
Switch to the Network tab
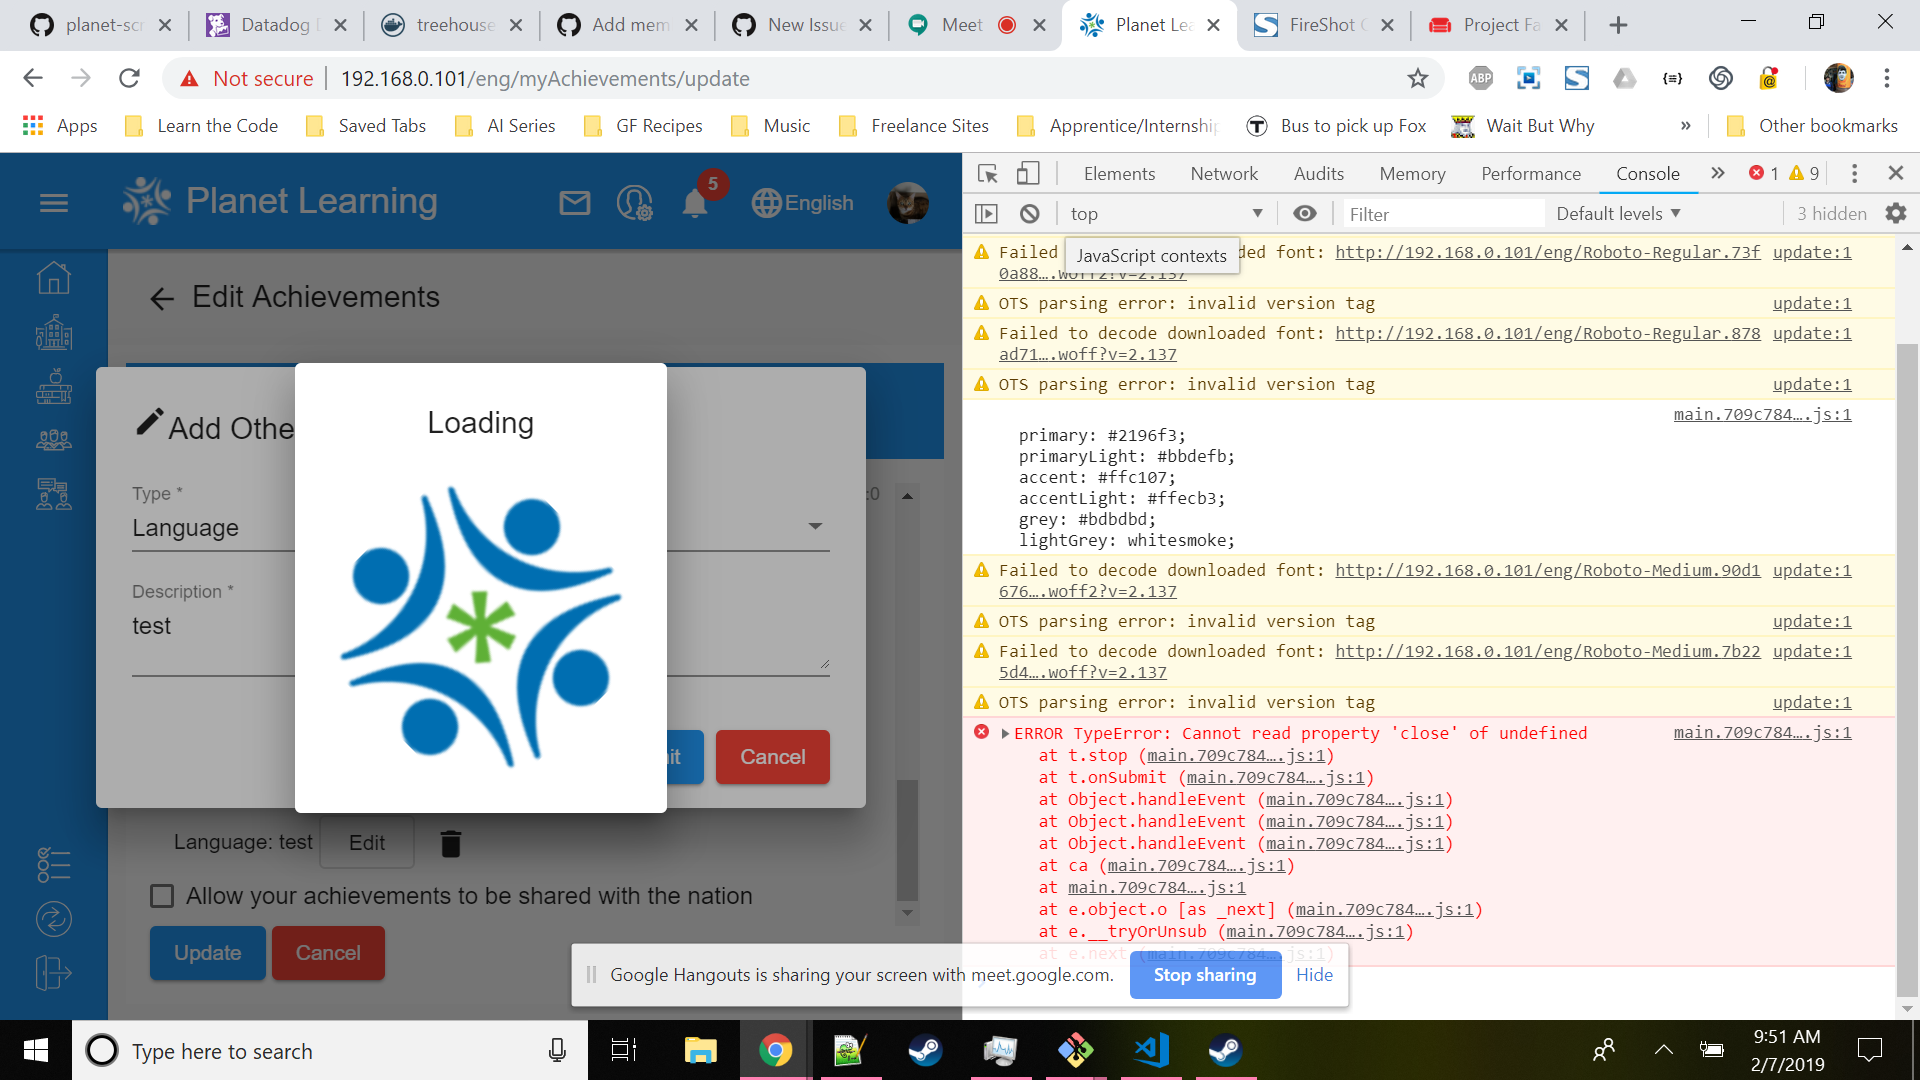tap(1224, 173)
